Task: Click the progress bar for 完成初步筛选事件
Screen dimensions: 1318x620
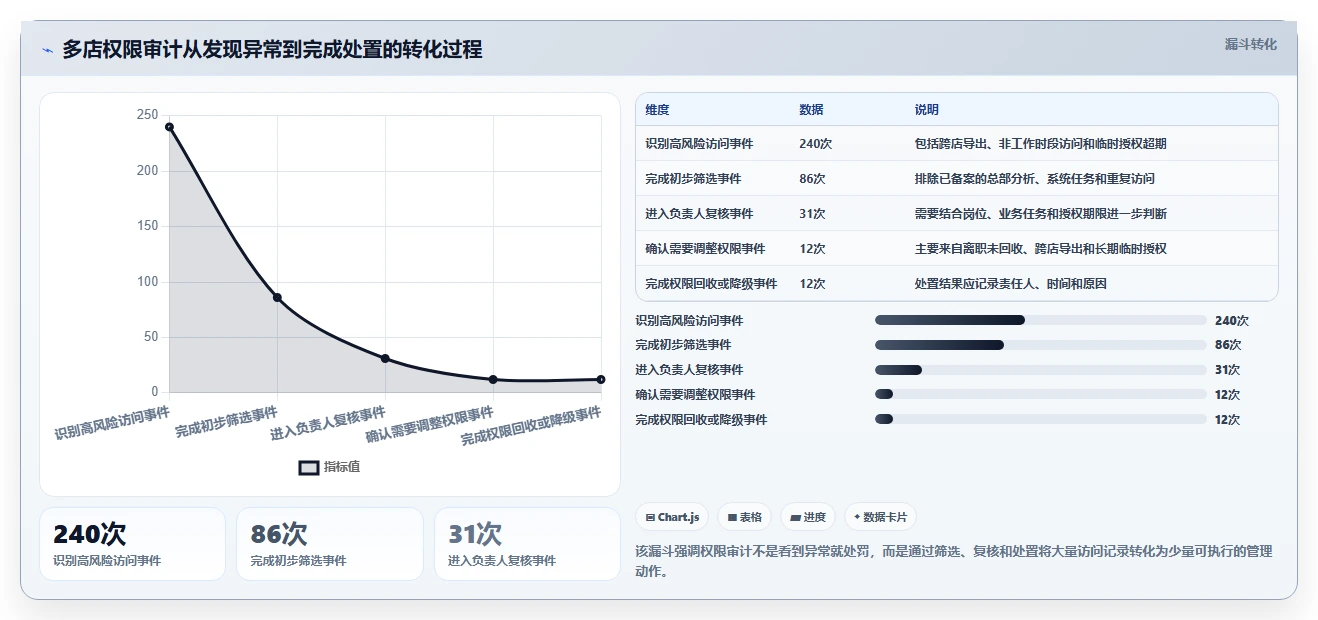Action: pyautogui.click(x=1041, y=345)
